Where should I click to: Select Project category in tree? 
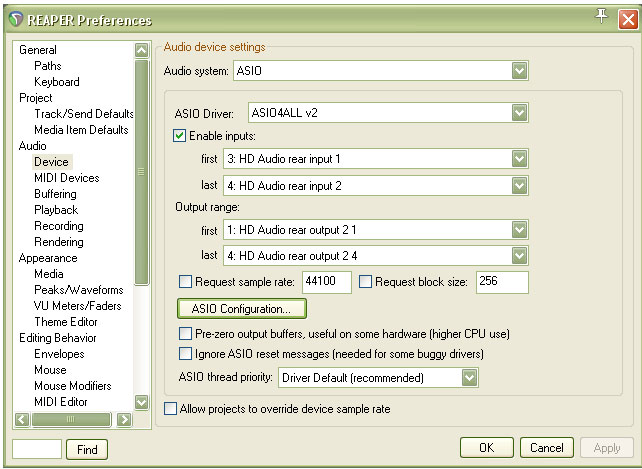36,98
